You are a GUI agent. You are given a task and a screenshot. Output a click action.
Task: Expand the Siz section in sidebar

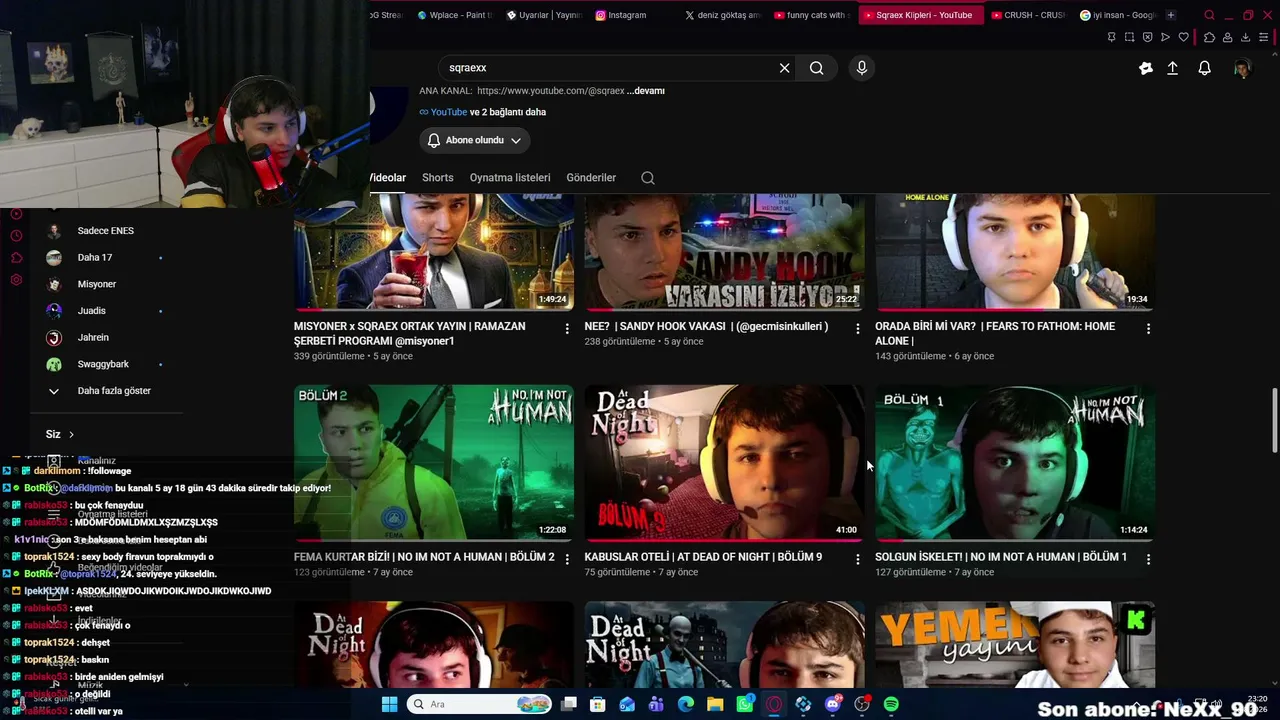[60, 434]
